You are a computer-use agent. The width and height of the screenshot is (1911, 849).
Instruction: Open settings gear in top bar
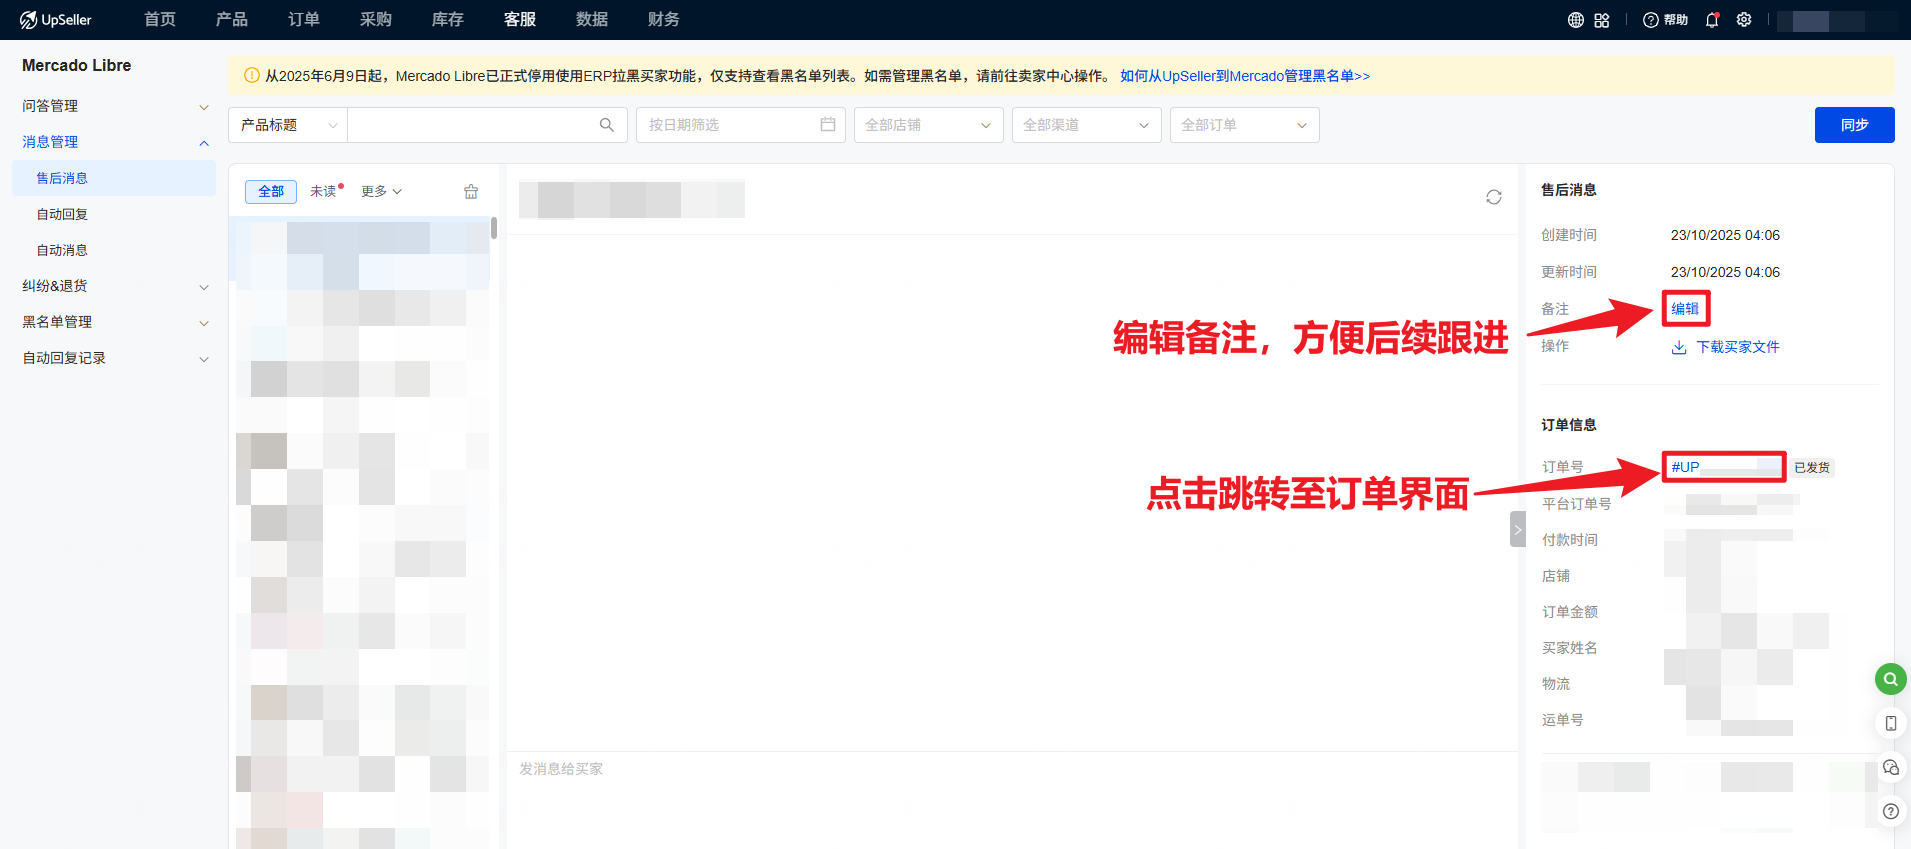(x=1744, y=20)
